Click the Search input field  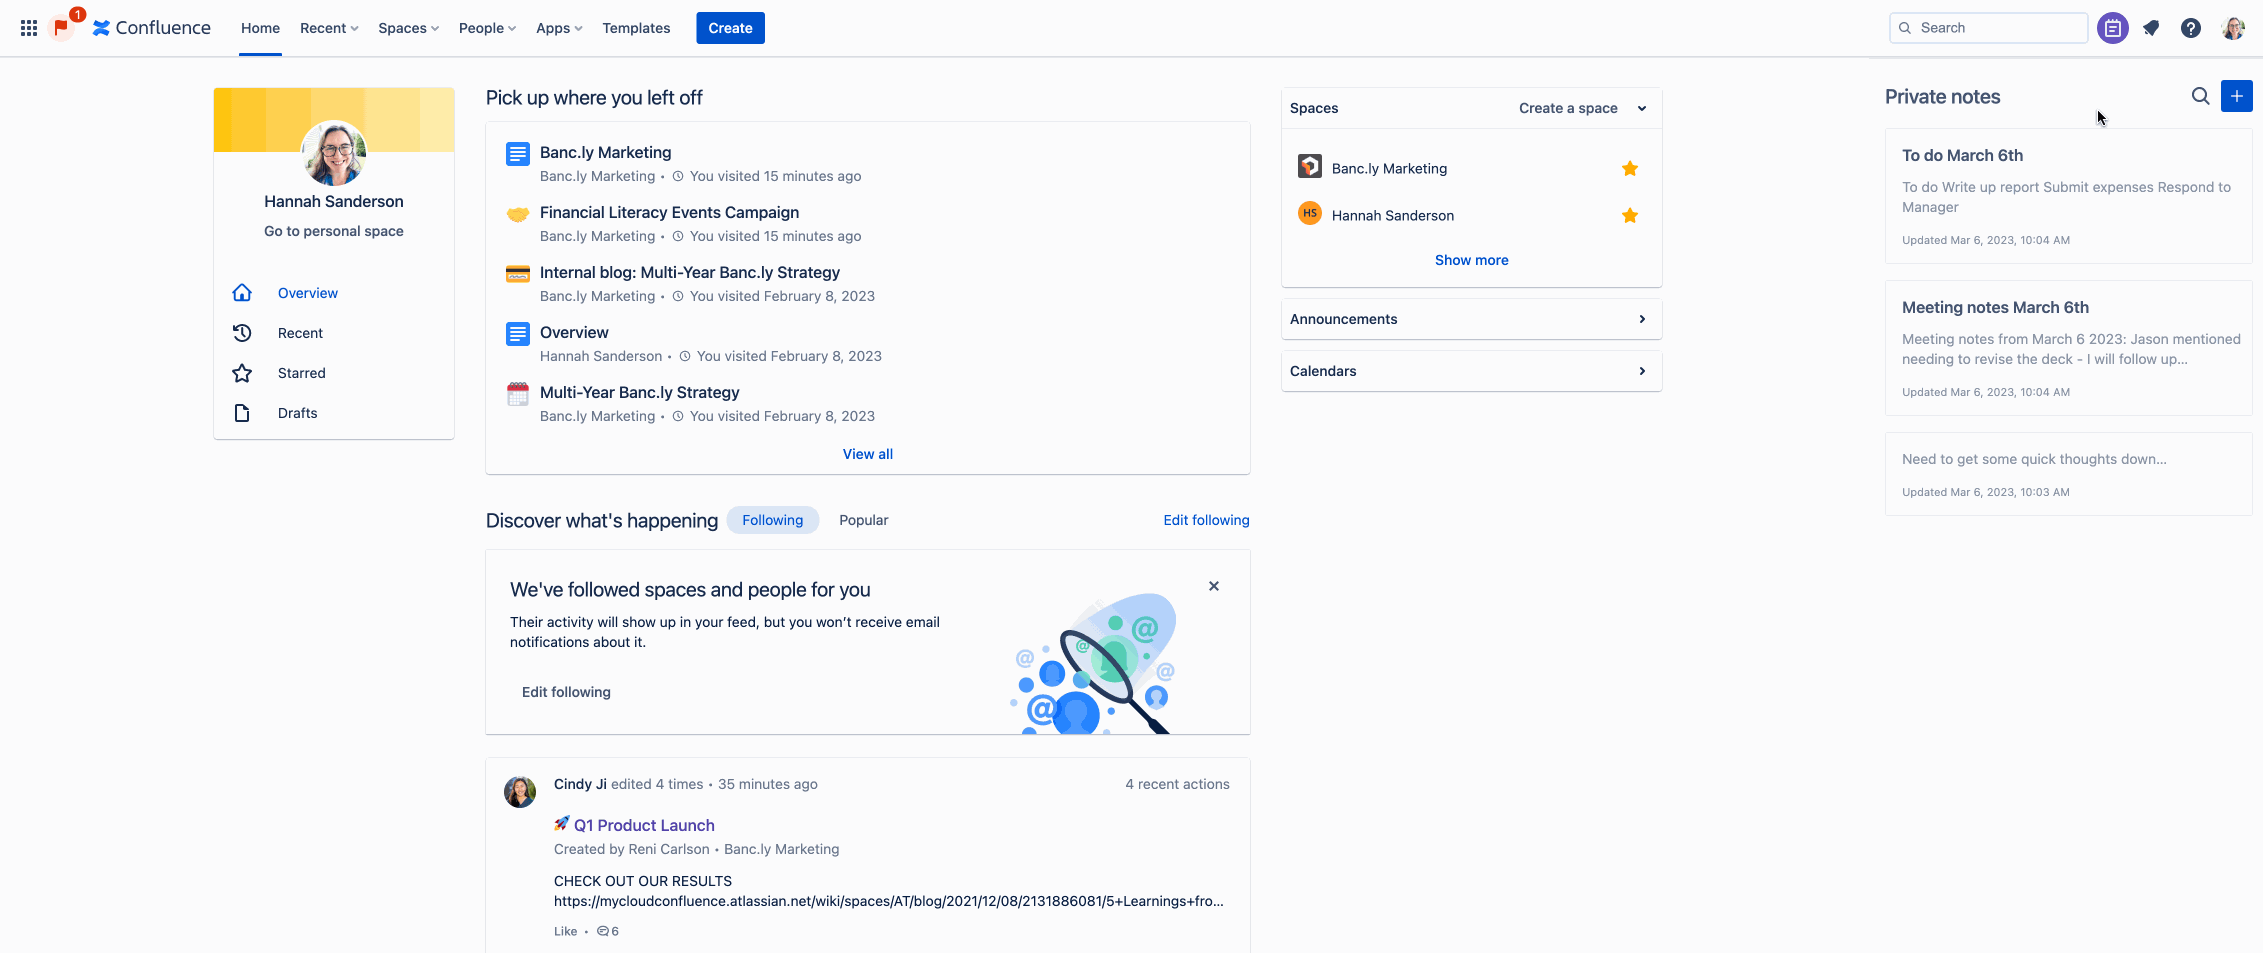pyautogui.click(x=1988, y=28)
